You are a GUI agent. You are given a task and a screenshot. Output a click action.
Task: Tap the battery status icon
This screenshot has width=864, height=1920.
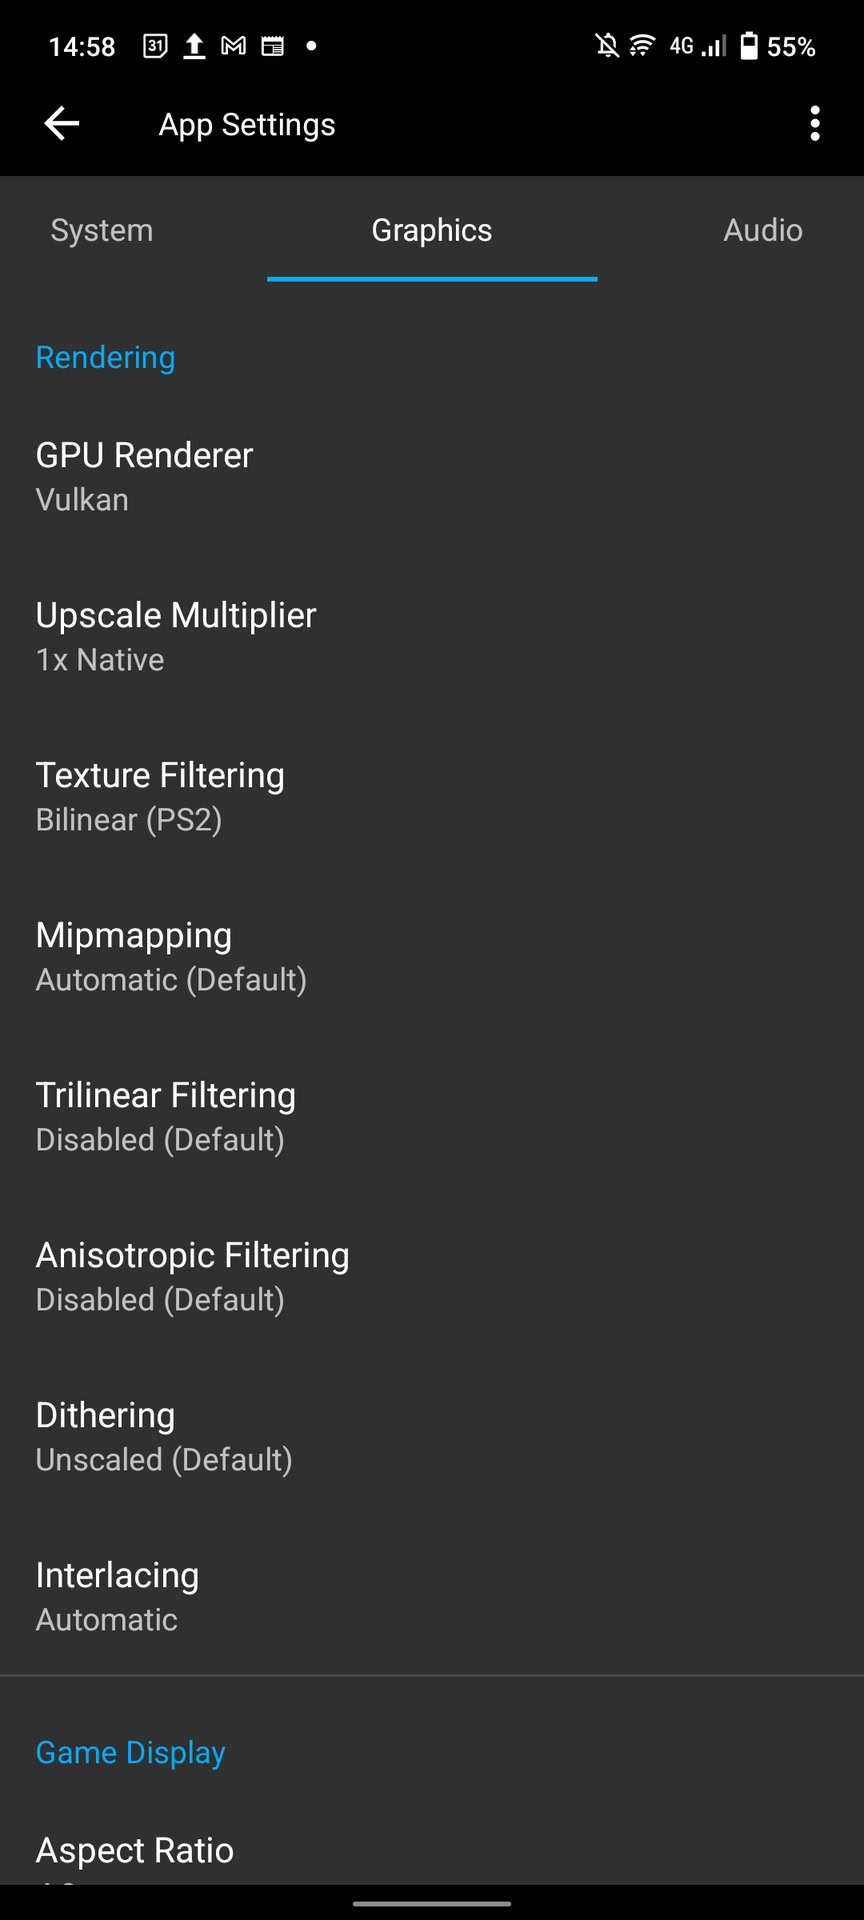(x=748, y=46)
